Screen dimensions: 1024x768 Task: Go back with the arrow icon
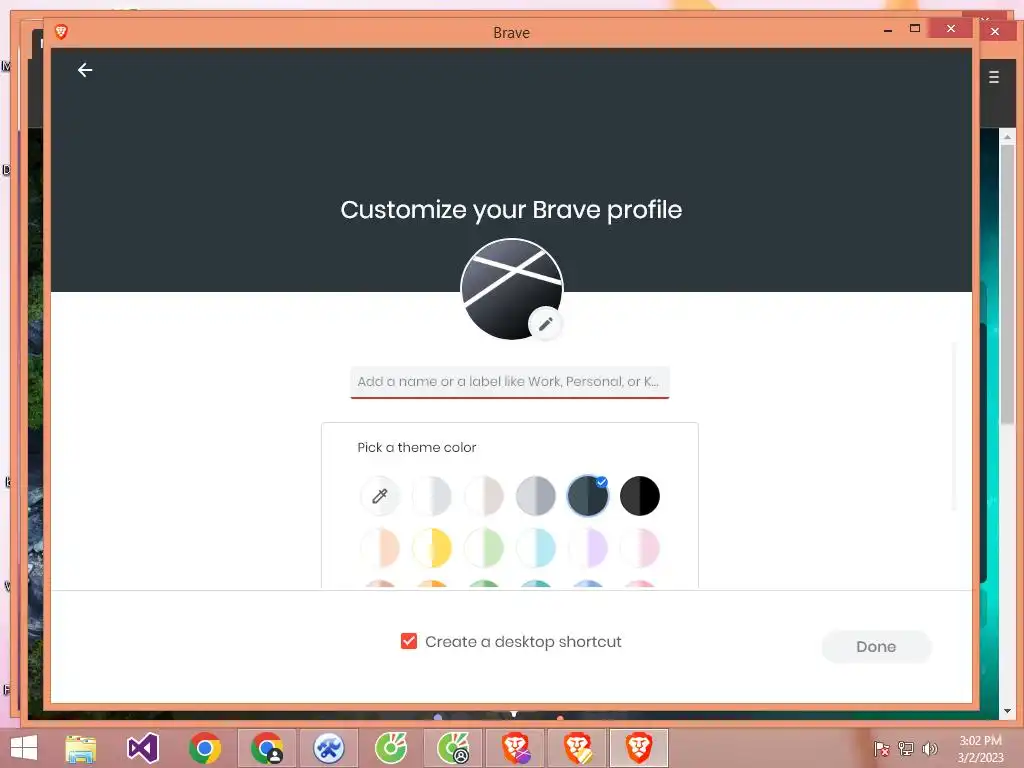click(85, 70)
